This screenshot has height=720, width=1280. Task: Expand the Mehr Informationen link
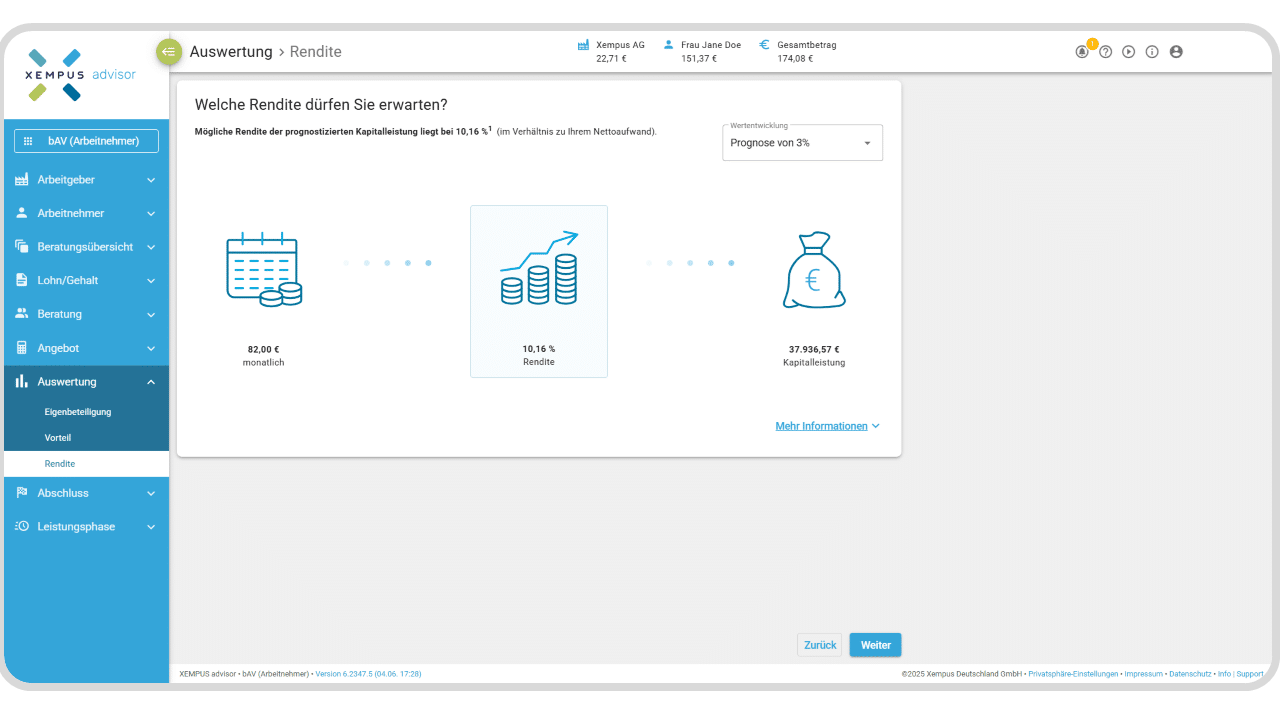(x=827, y=426)
